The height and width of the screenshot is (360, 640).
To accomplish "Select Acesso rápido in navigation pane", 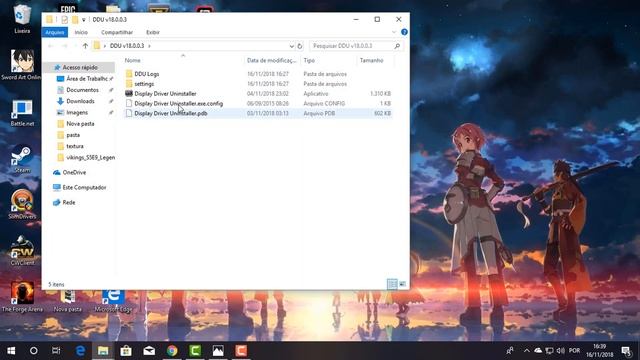I will click(x=80, y=67).
